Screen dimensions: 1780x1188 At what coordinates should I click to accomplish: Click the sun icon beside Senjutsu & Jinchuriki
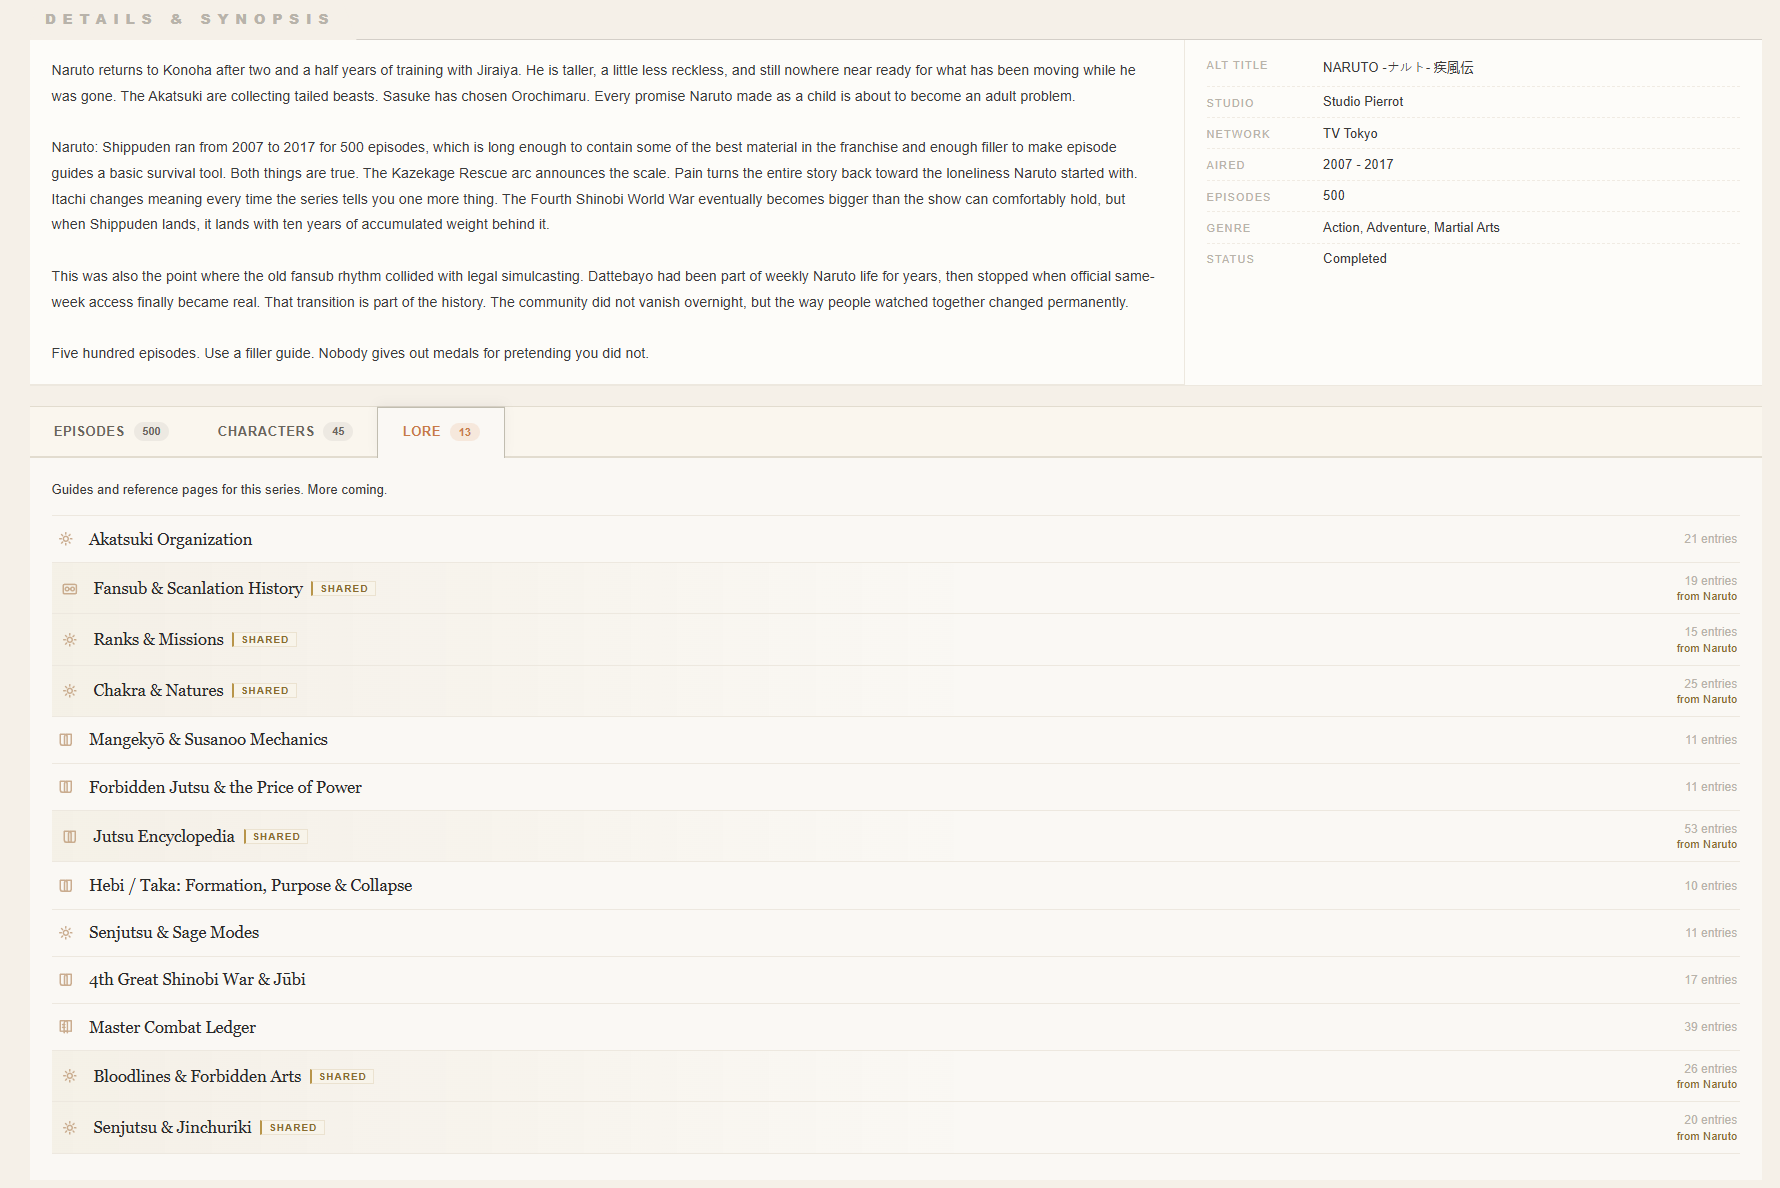70,1128
